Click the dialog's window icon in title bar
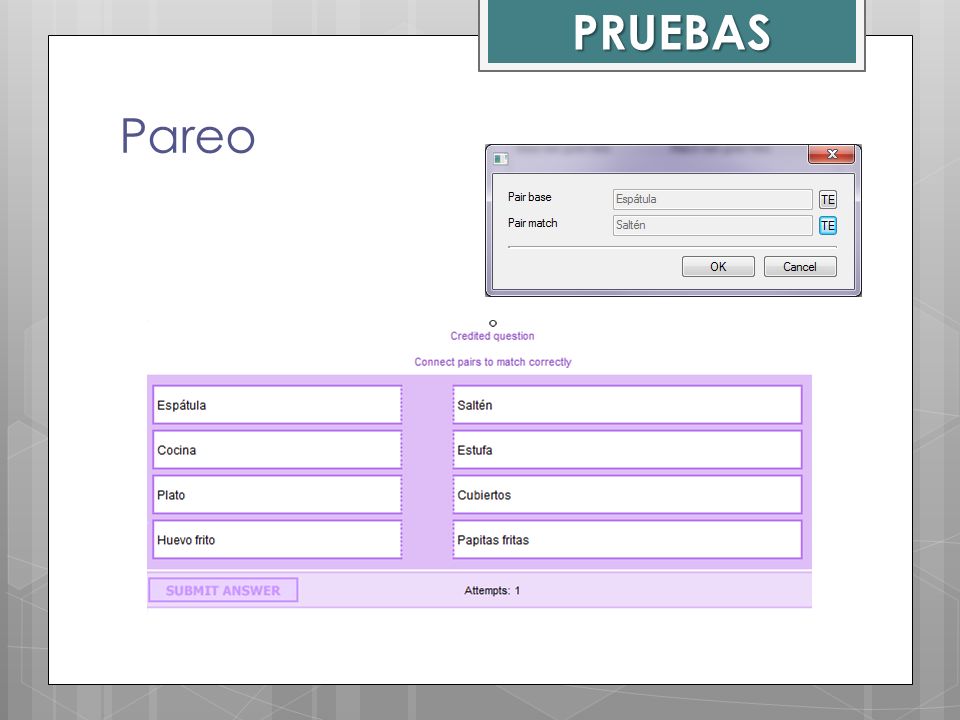Viewport: 960px width, 720px height. pos(500,159)
